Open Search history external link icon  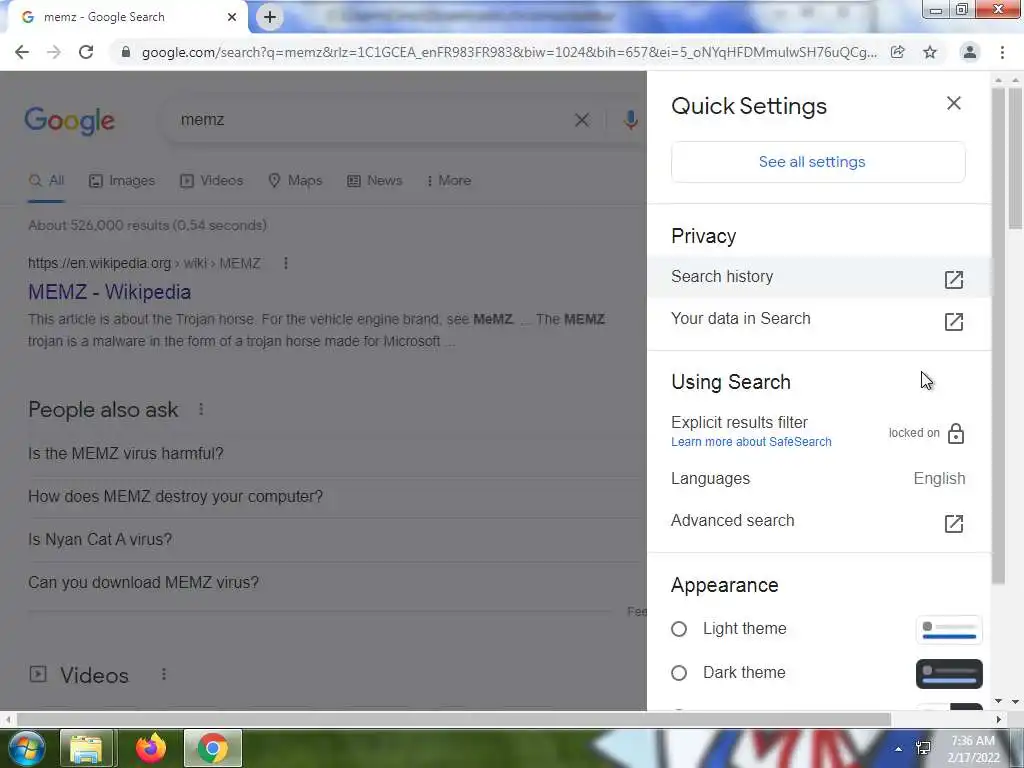point(953,279)
